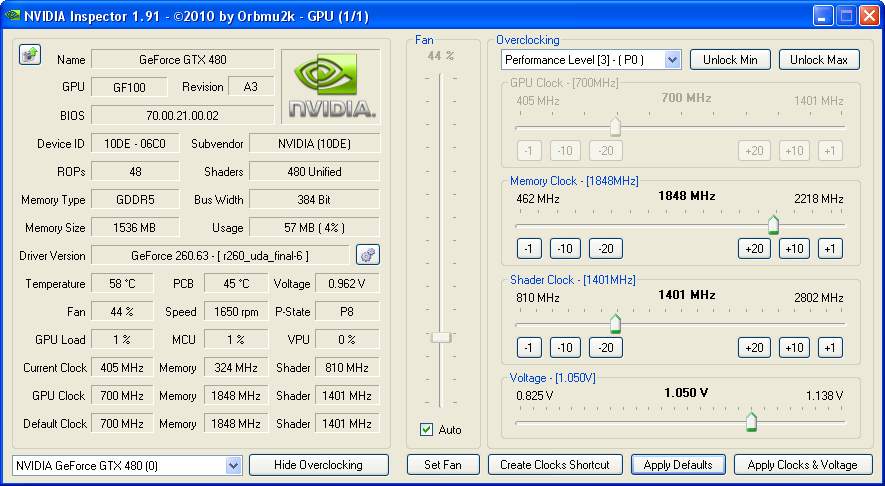Click the disabled GPU Clock +20 button
Screen dimensions: 885x486
click(x=754, y=151)
